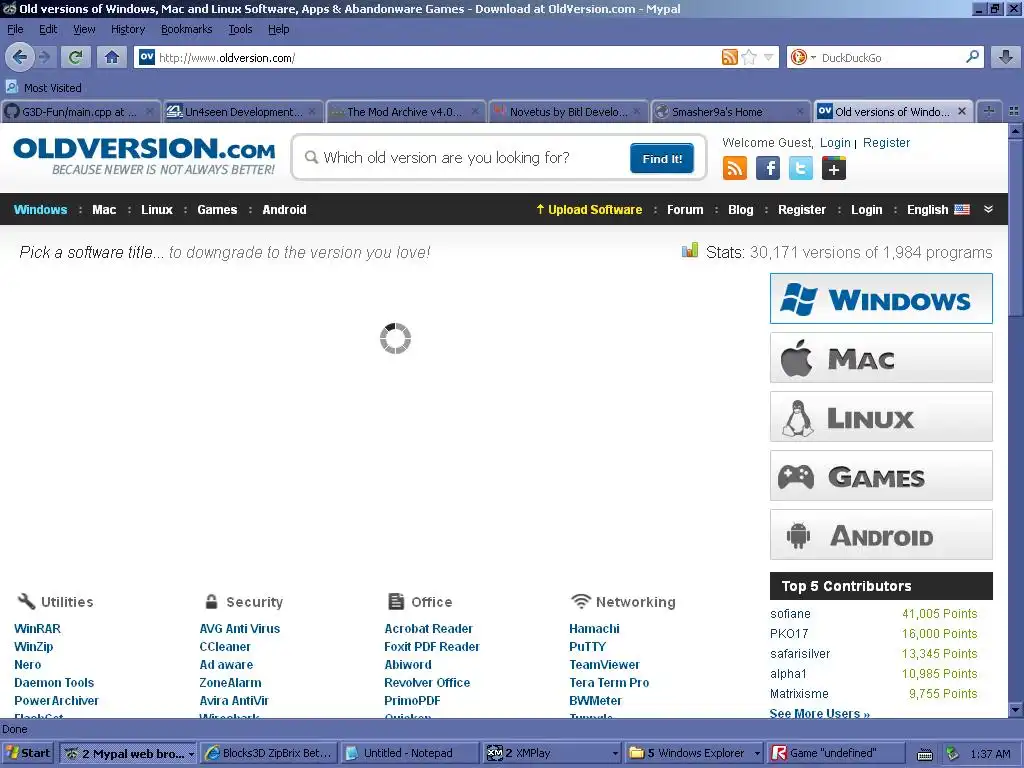This screenshot has width=1024, height=768.
Task: Switch to the Novetus by Bitl tab
Action: 568,112
